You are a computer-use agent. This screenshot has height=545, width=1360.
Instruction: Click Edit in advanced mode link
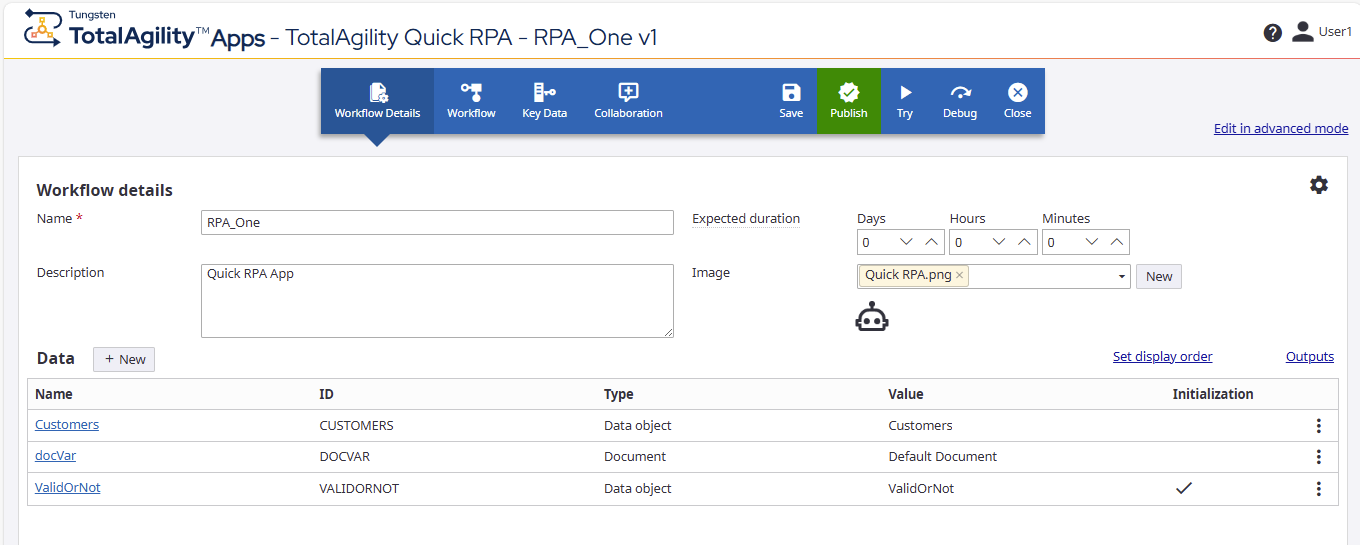pos(1281,128)
